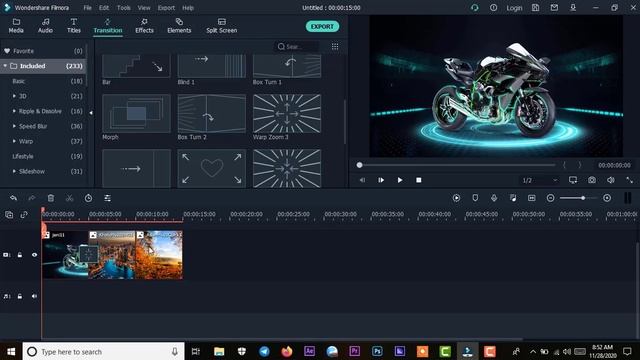This screenshot has height=360, width=640.
Task: Open Photoshop from the taskbar
Action: click(x=377, y=351)
